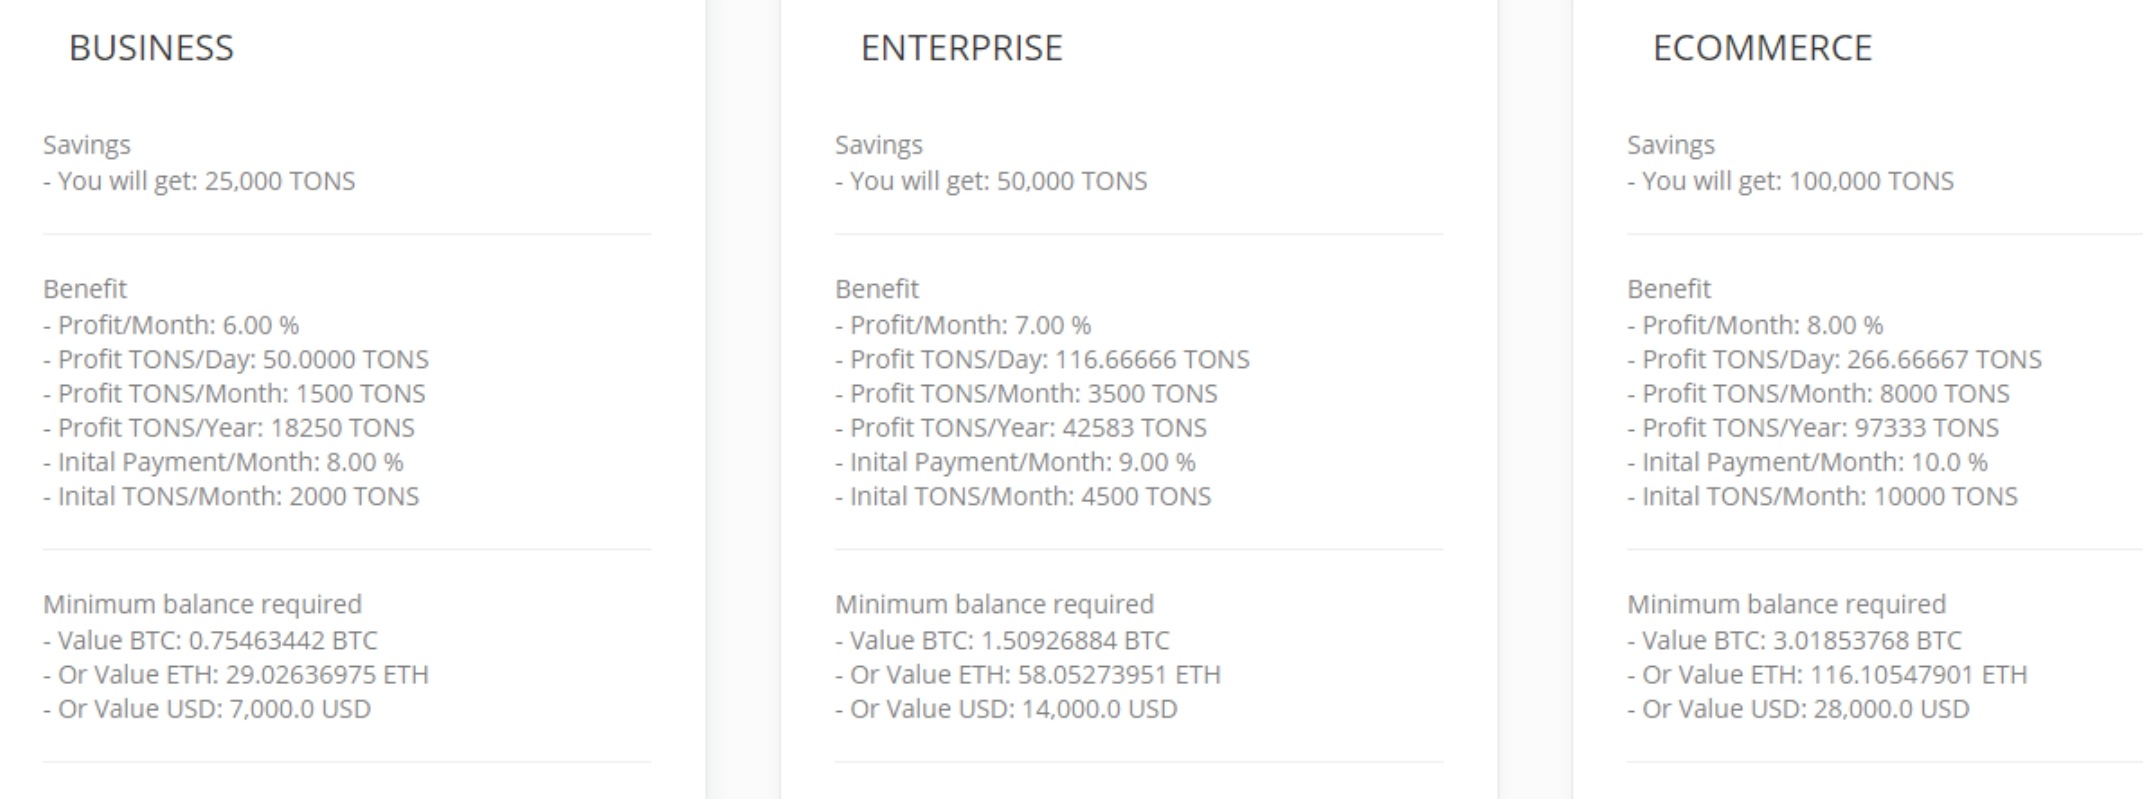
Task: Click Business Value BTC 0.75463442 line
Action: 210,640
